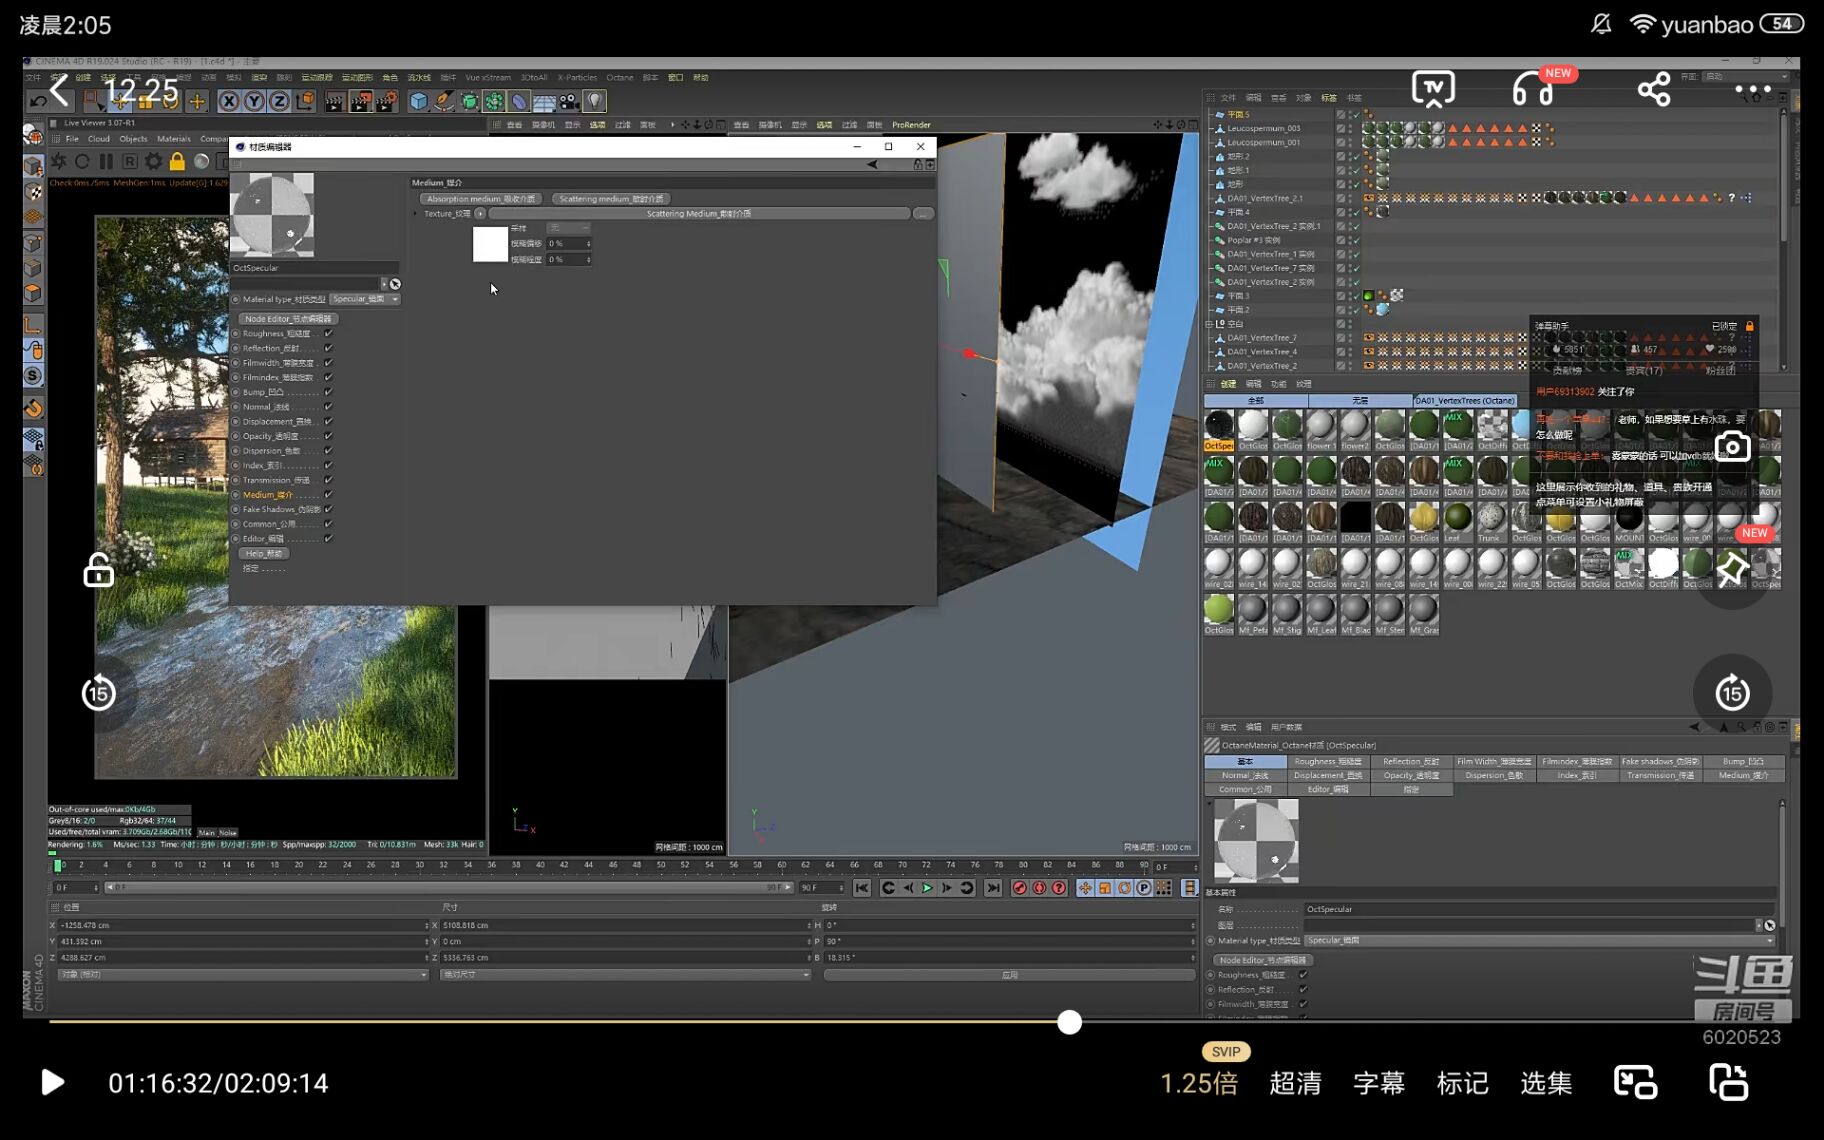
Task: Toggle the Displacement channel checkbox in material editor
Action: [x=328, y=421]
